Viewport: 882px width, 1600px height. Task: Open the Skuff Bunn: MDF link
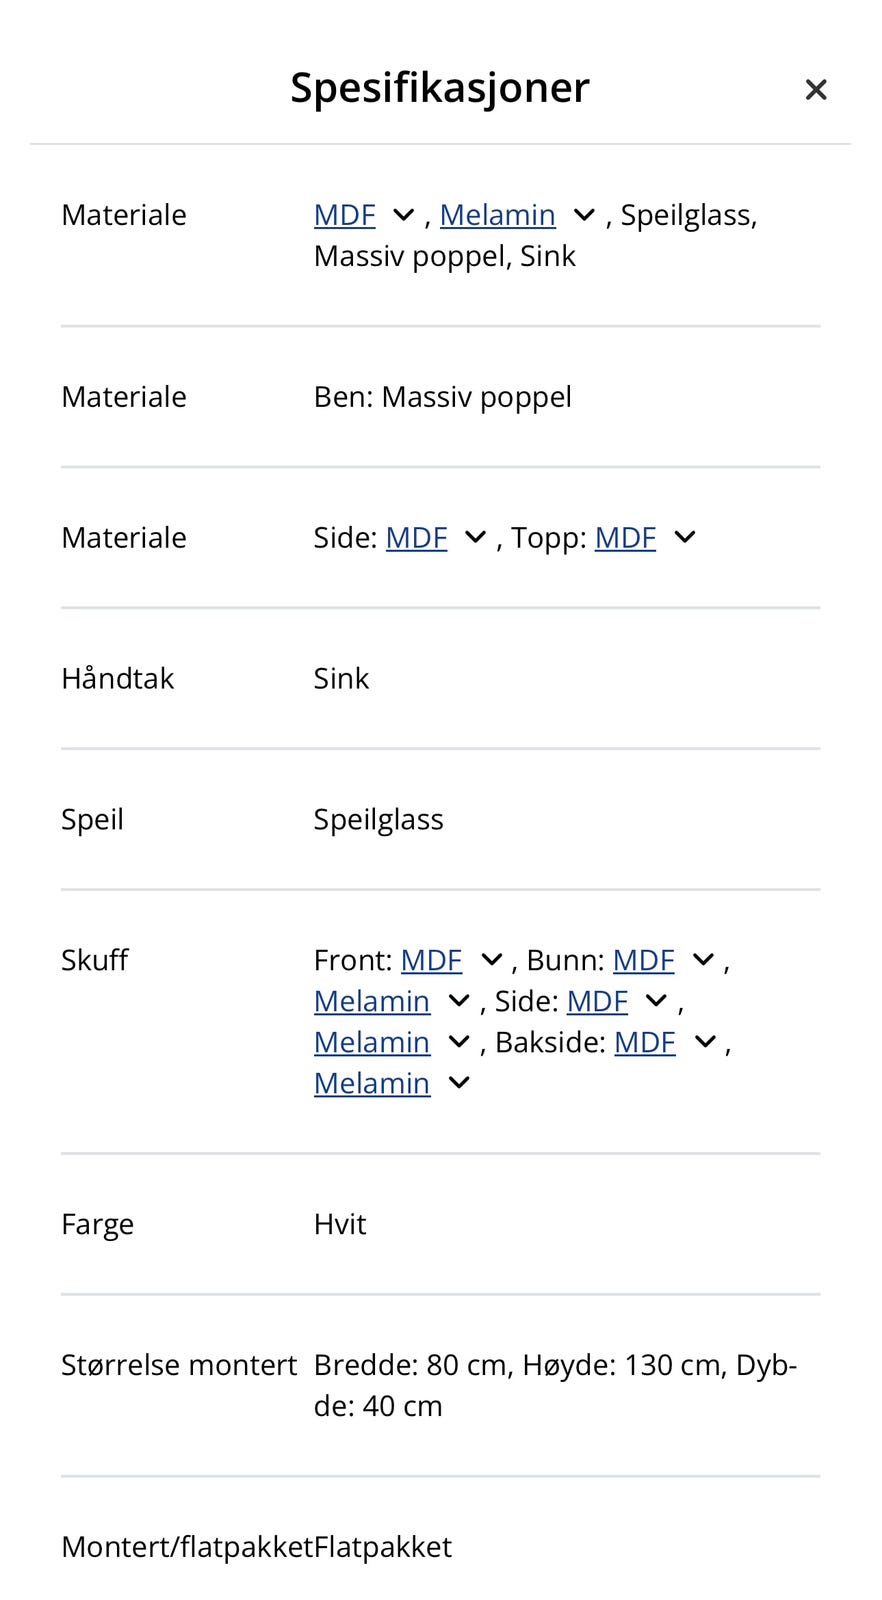tap(643, 961)
